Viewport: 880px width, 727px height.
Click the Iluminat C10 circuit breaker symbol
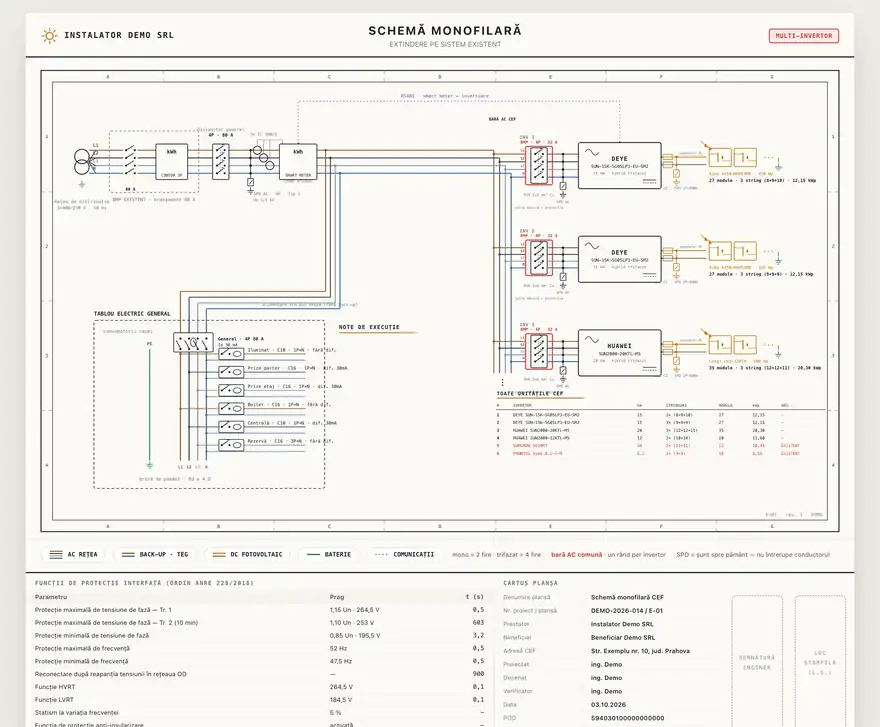231,354
